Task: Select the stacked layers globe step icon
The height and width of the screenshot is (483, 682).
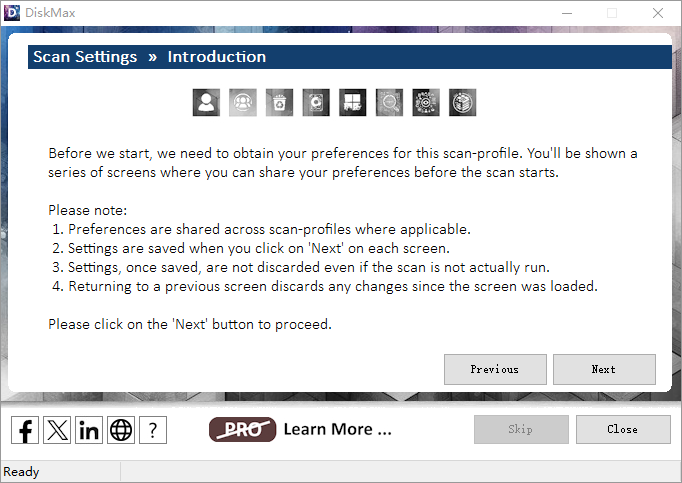Action: [x=462, y=102]
